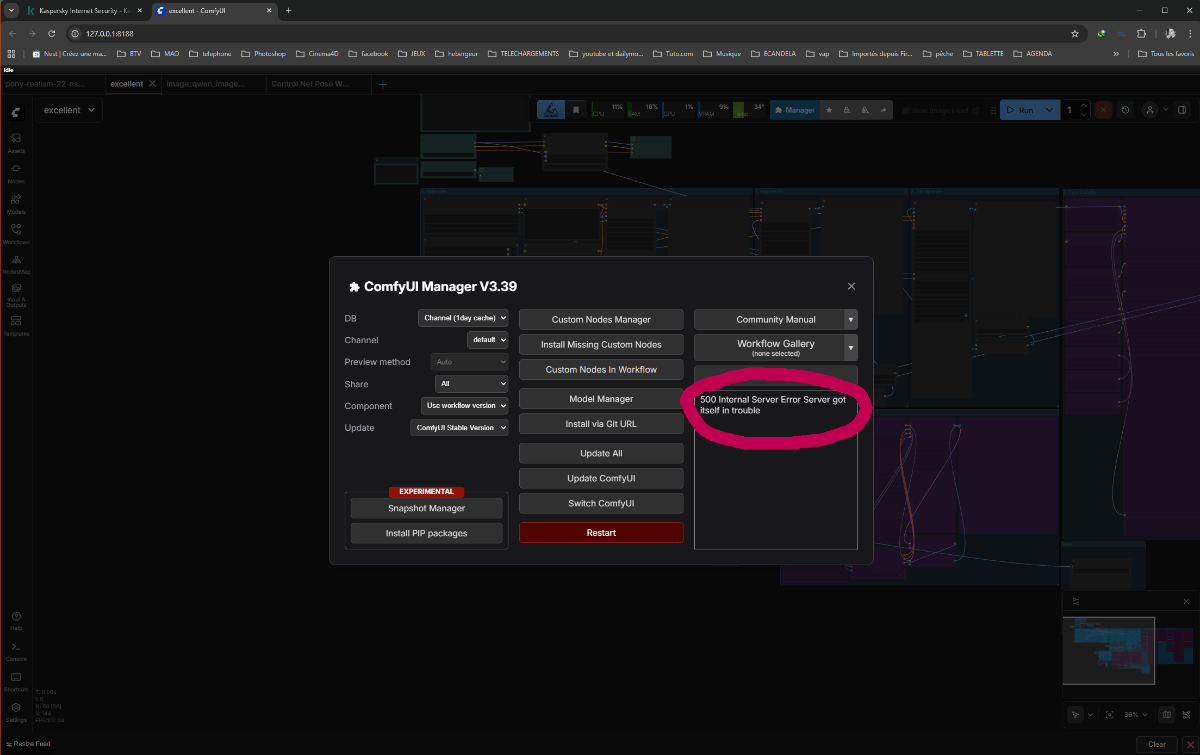Click the Templates sidebar icon
This screenshot has height=755, width=1200.
[16, 325]
